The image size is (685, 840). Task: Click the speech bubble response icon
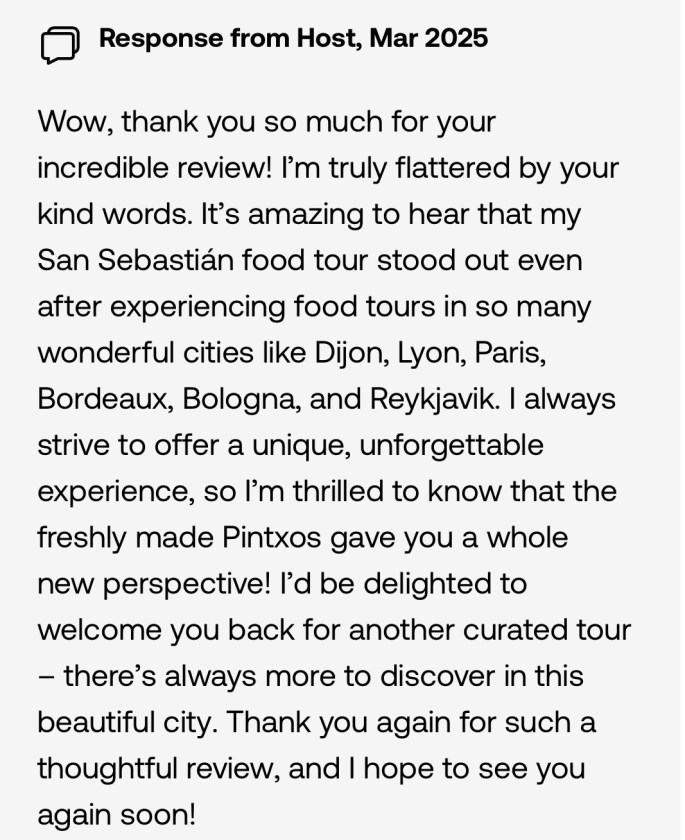point(60,43)
